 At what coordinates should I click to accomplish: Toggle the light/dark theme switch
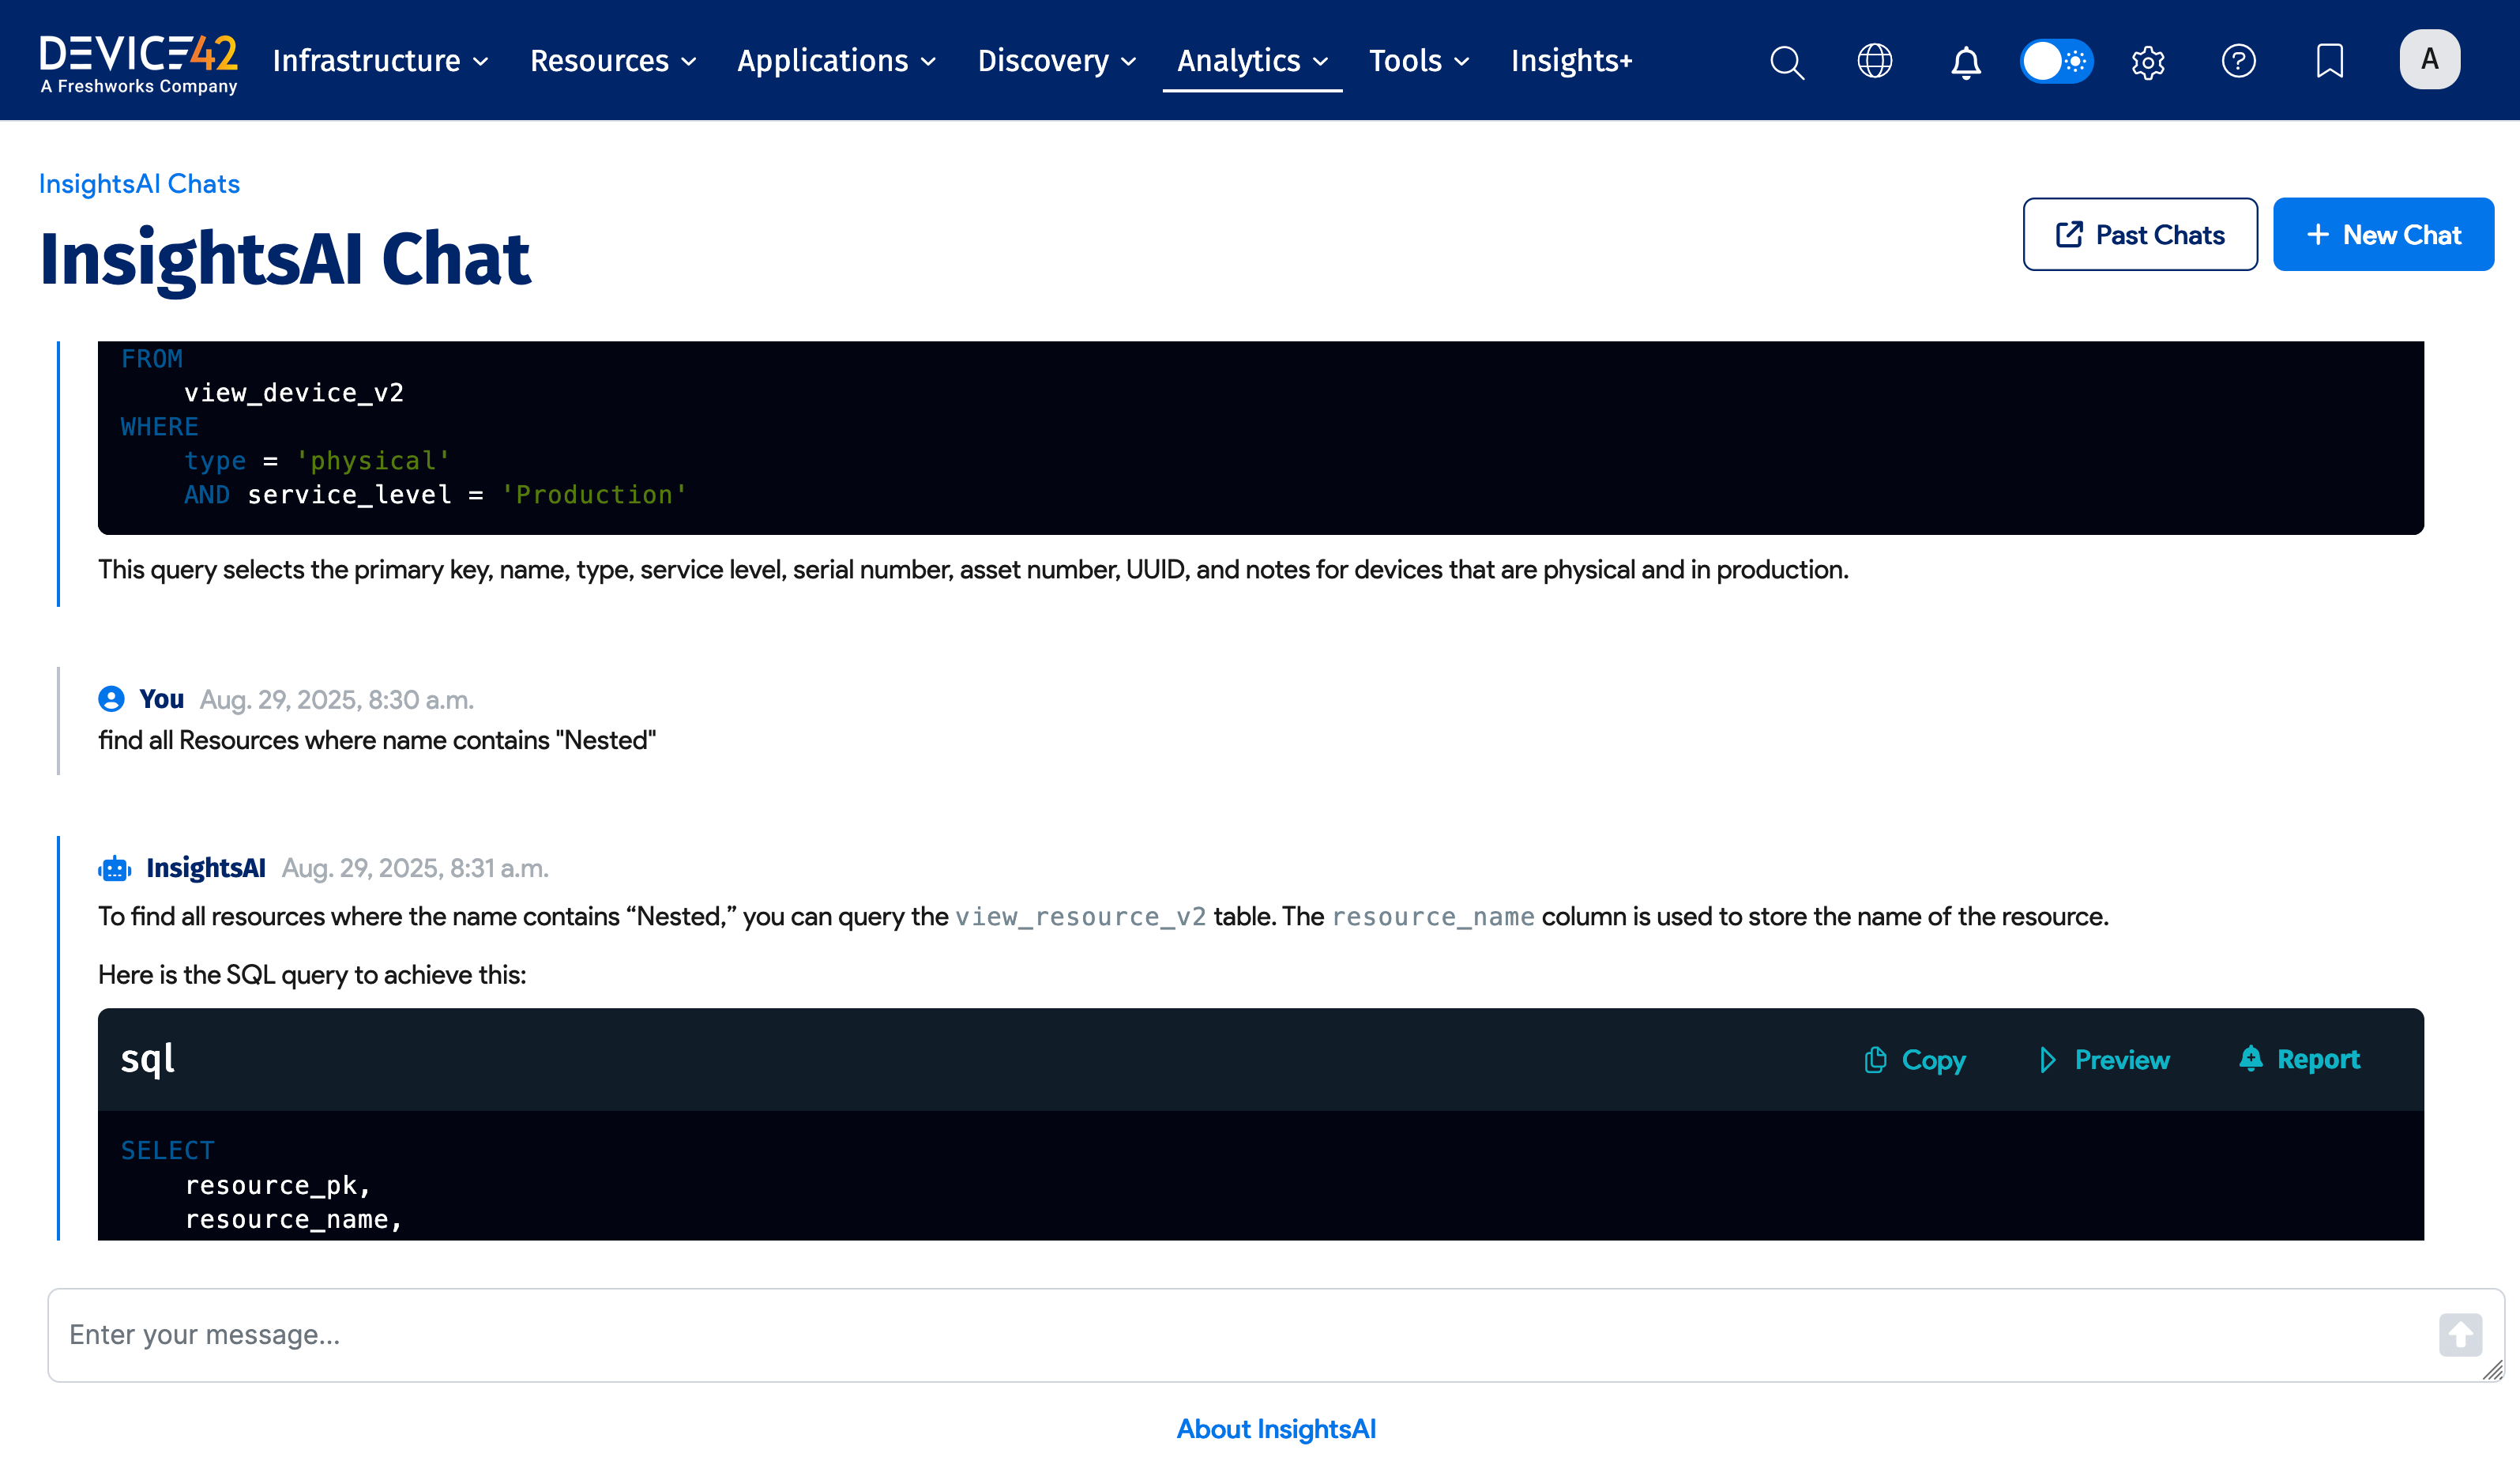pyautogui.click(x=2056, y=61)
